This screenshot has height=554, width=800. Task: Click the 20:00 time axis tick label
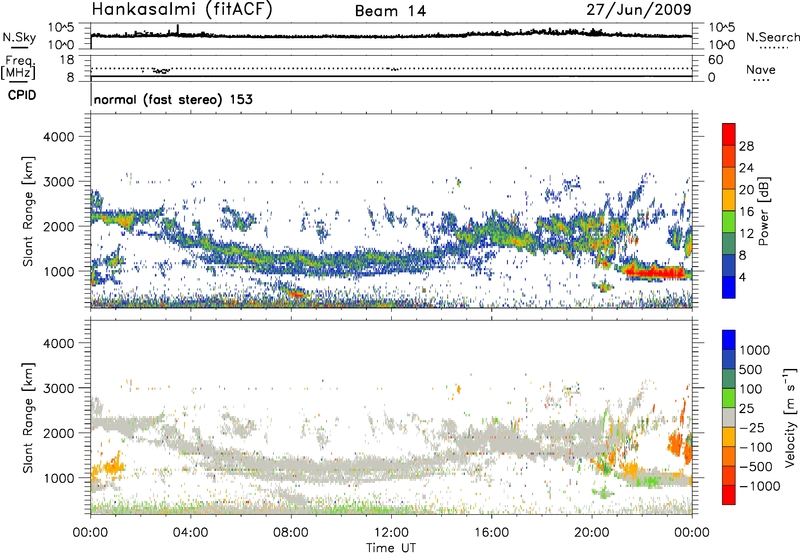tap(591, 533)
